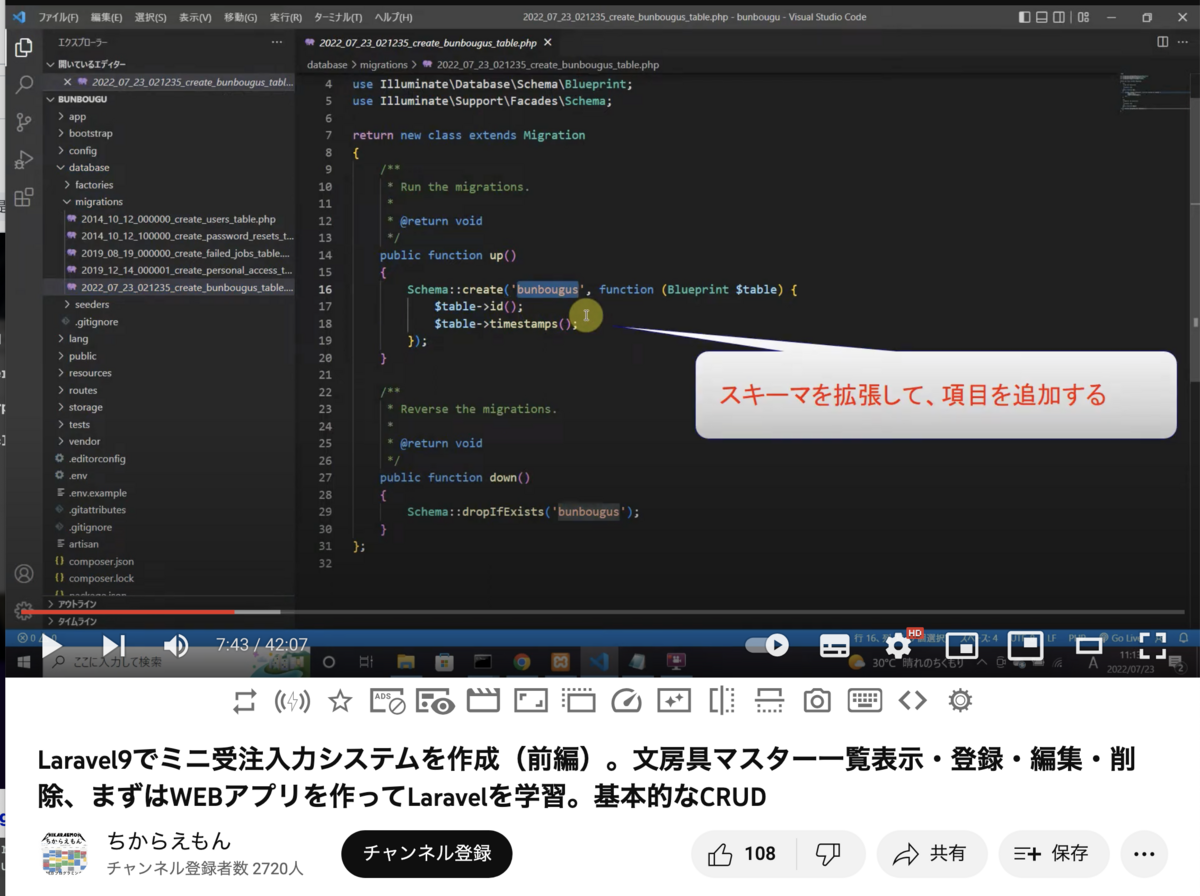This screenshot has height=896, width=1200.
Task: Click the sparkle video filters icon
Action: [x=674, y=702]
